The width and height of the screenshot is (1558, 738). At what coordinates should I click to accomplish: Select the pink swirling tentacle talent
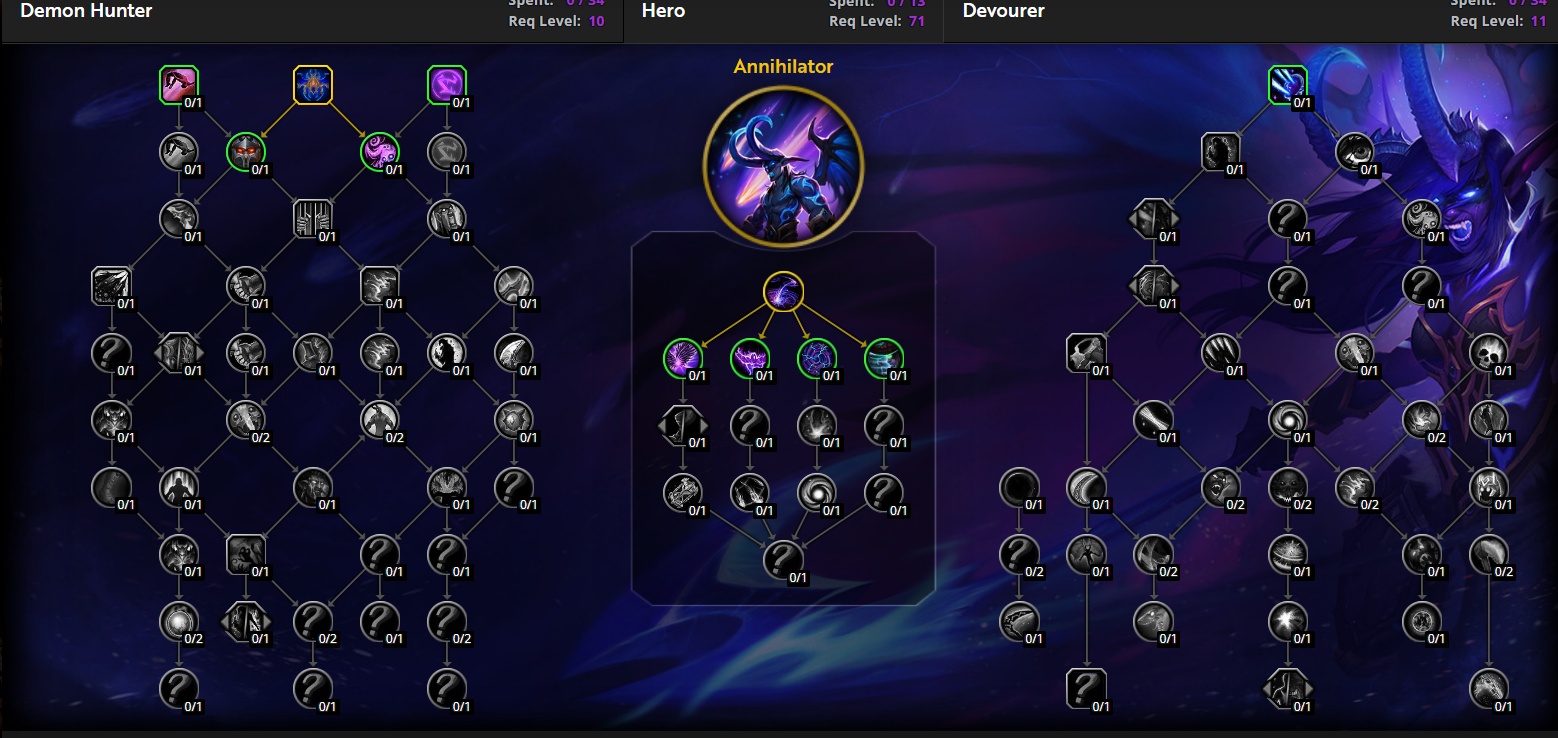coord(380,152)
